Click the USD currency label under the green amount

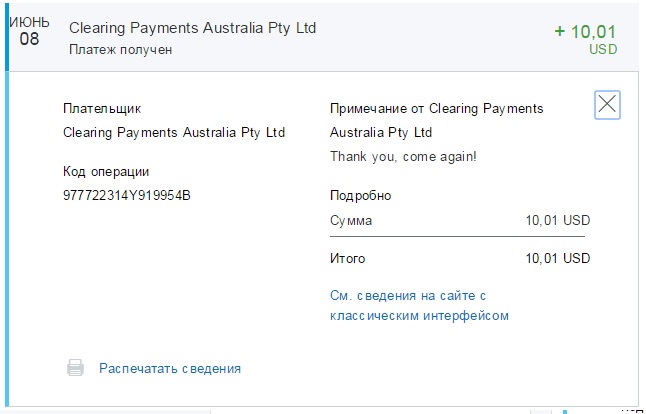[x=603, y=48]
